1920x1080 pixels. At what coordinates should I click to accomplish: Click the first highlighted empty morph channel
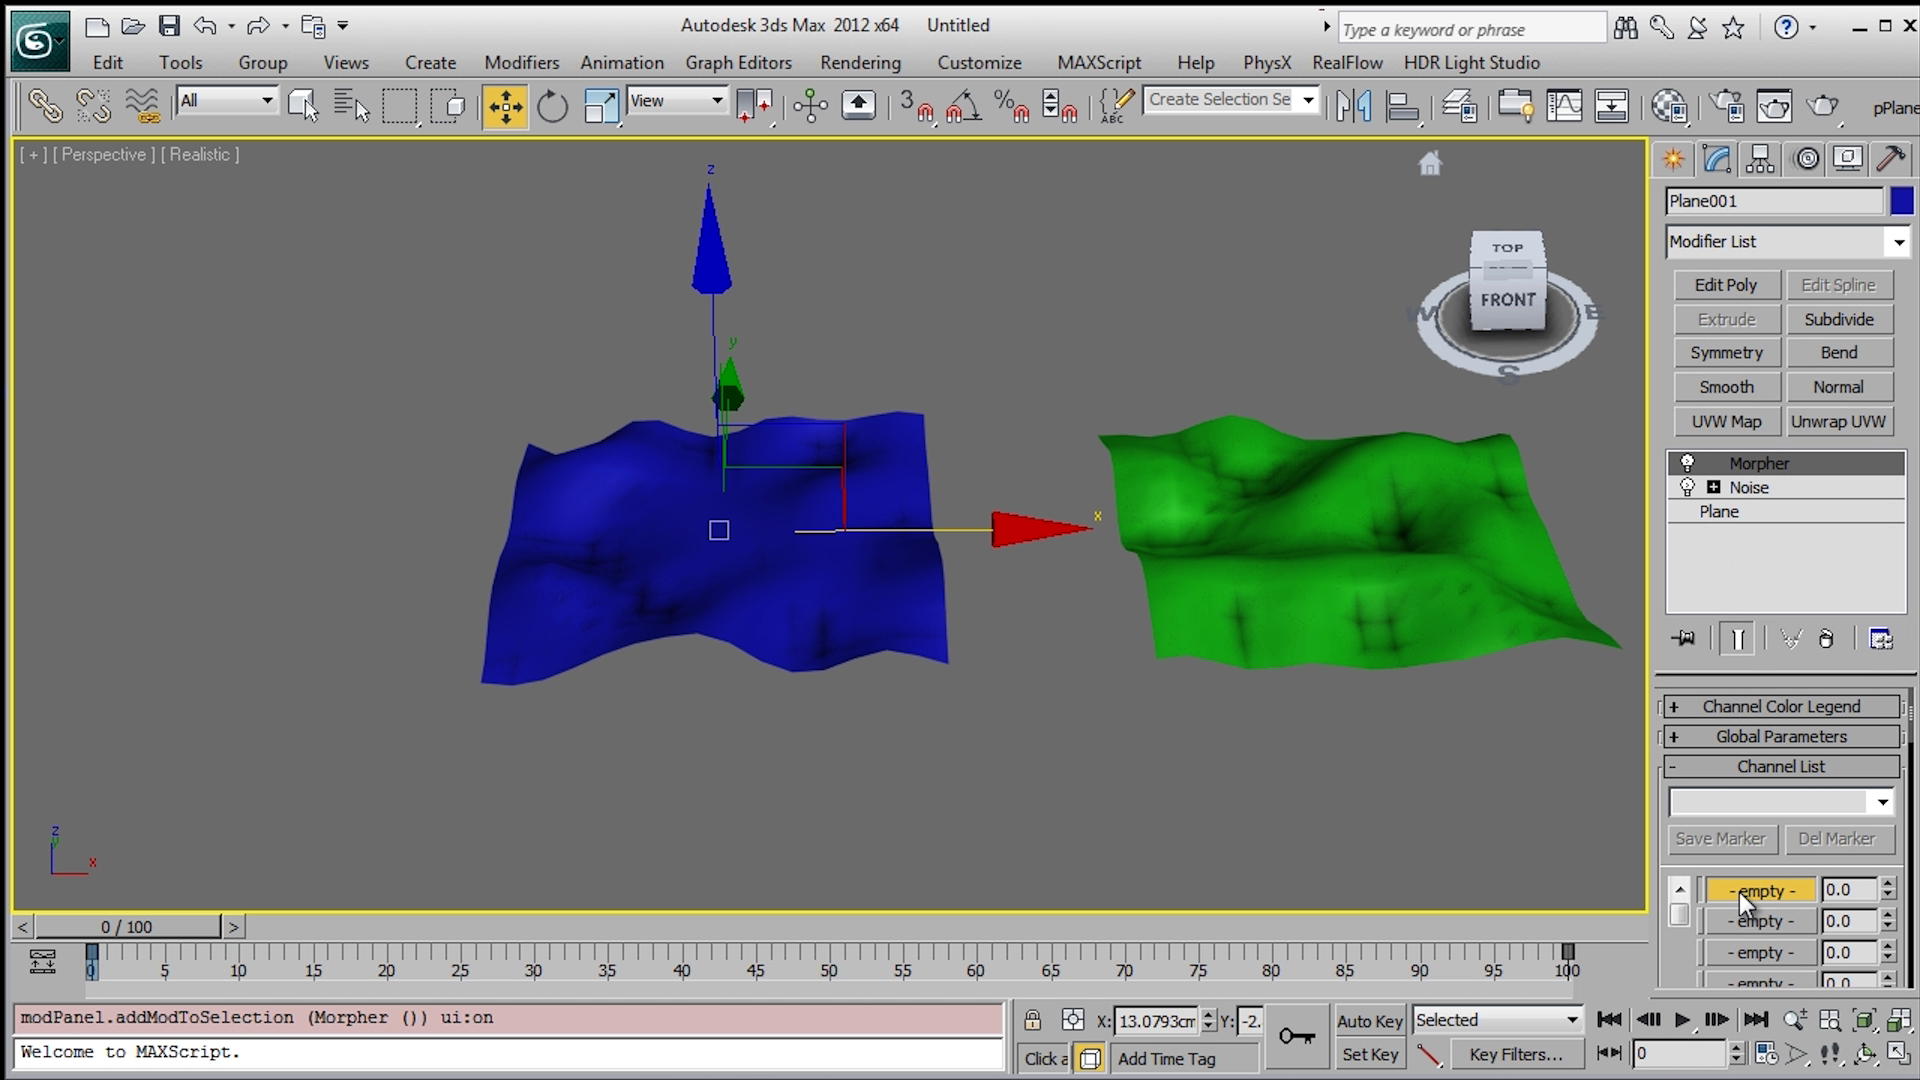coord(1761,890)
